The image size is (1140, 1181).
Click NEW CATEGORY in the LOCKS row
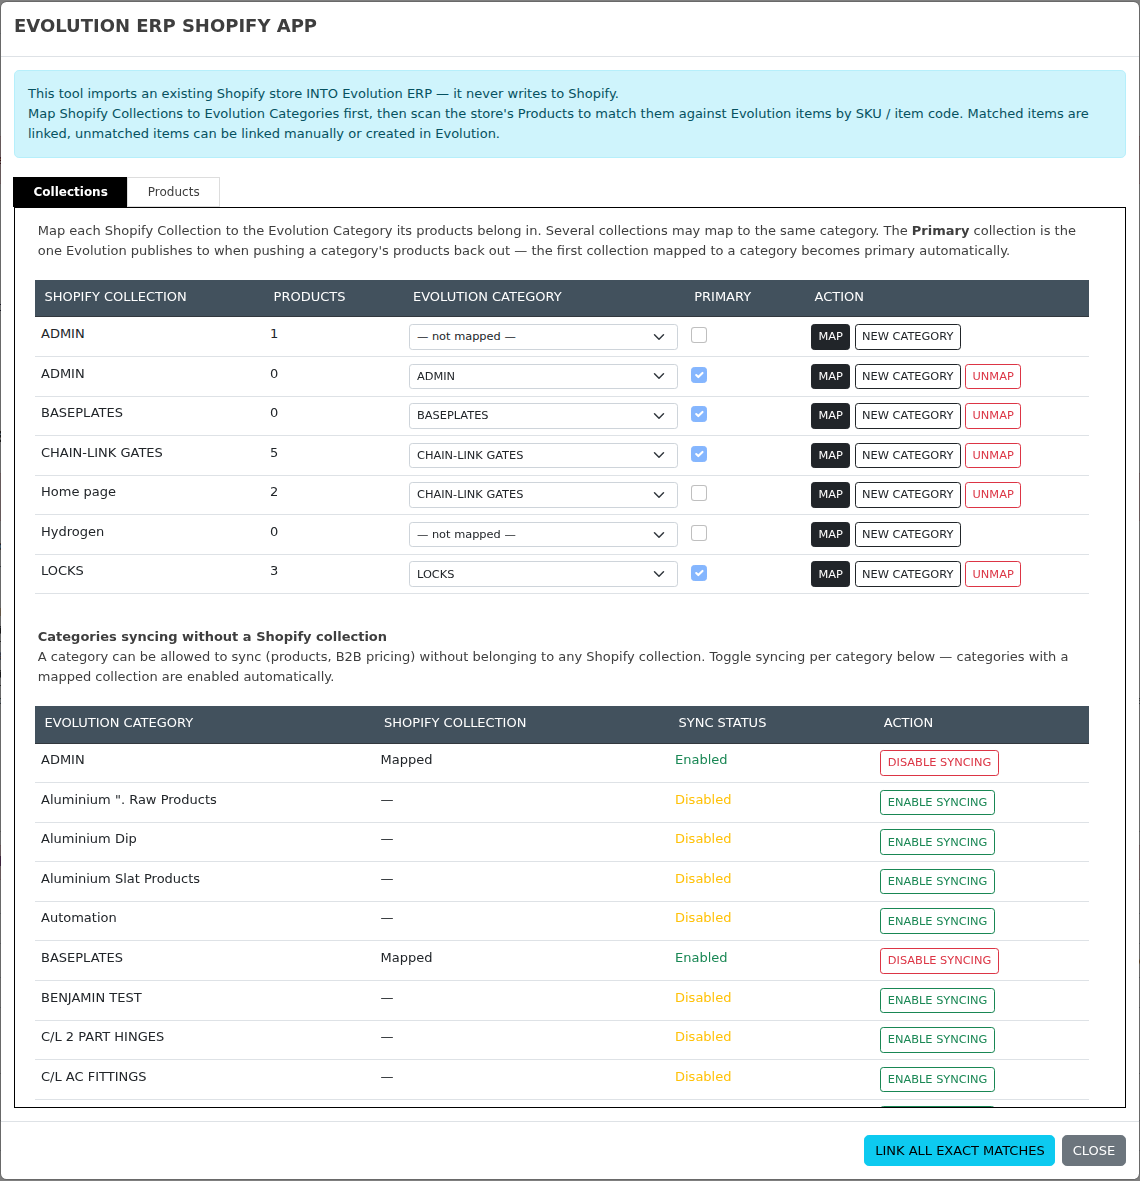[x=907, y=574]
